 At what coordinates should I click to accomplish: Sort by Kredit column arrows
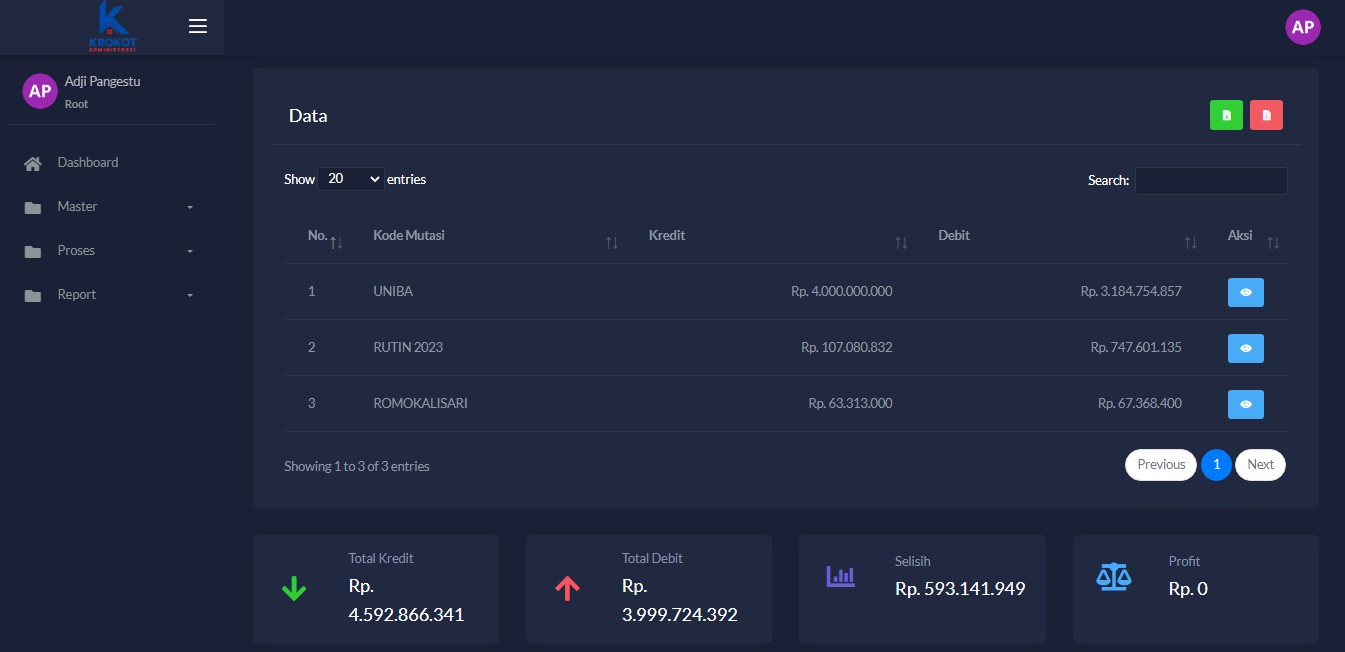[x=901, y=243]
